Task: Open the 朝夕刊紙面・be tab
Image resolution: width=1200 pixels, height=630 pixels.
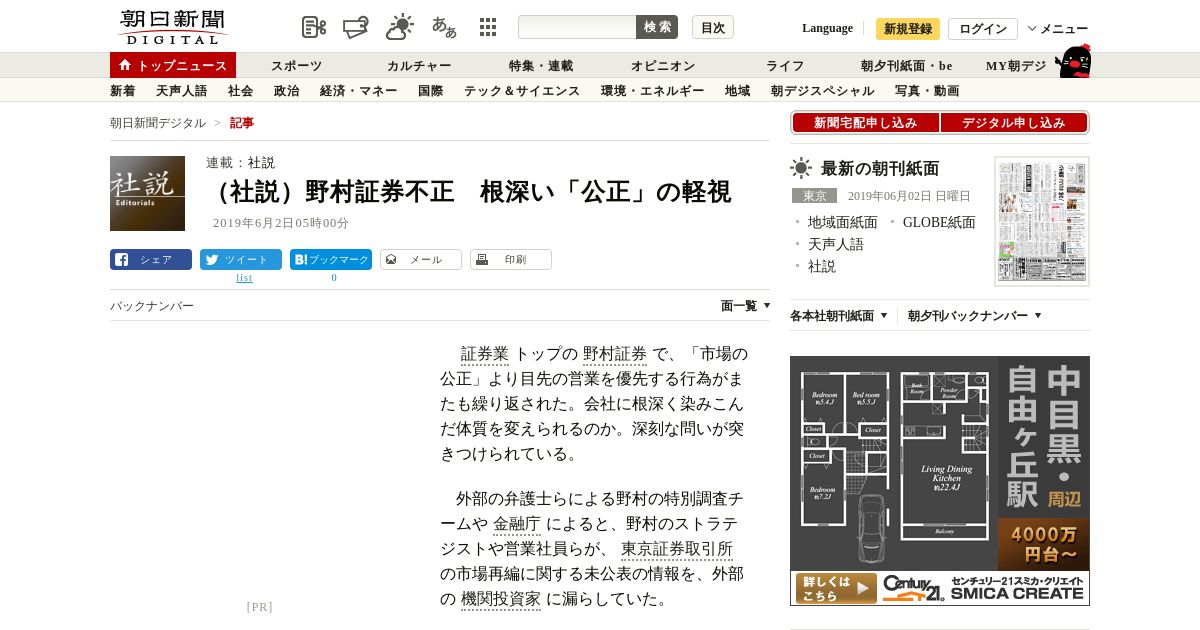Action: pyautogui.click(x=907, y=66)
